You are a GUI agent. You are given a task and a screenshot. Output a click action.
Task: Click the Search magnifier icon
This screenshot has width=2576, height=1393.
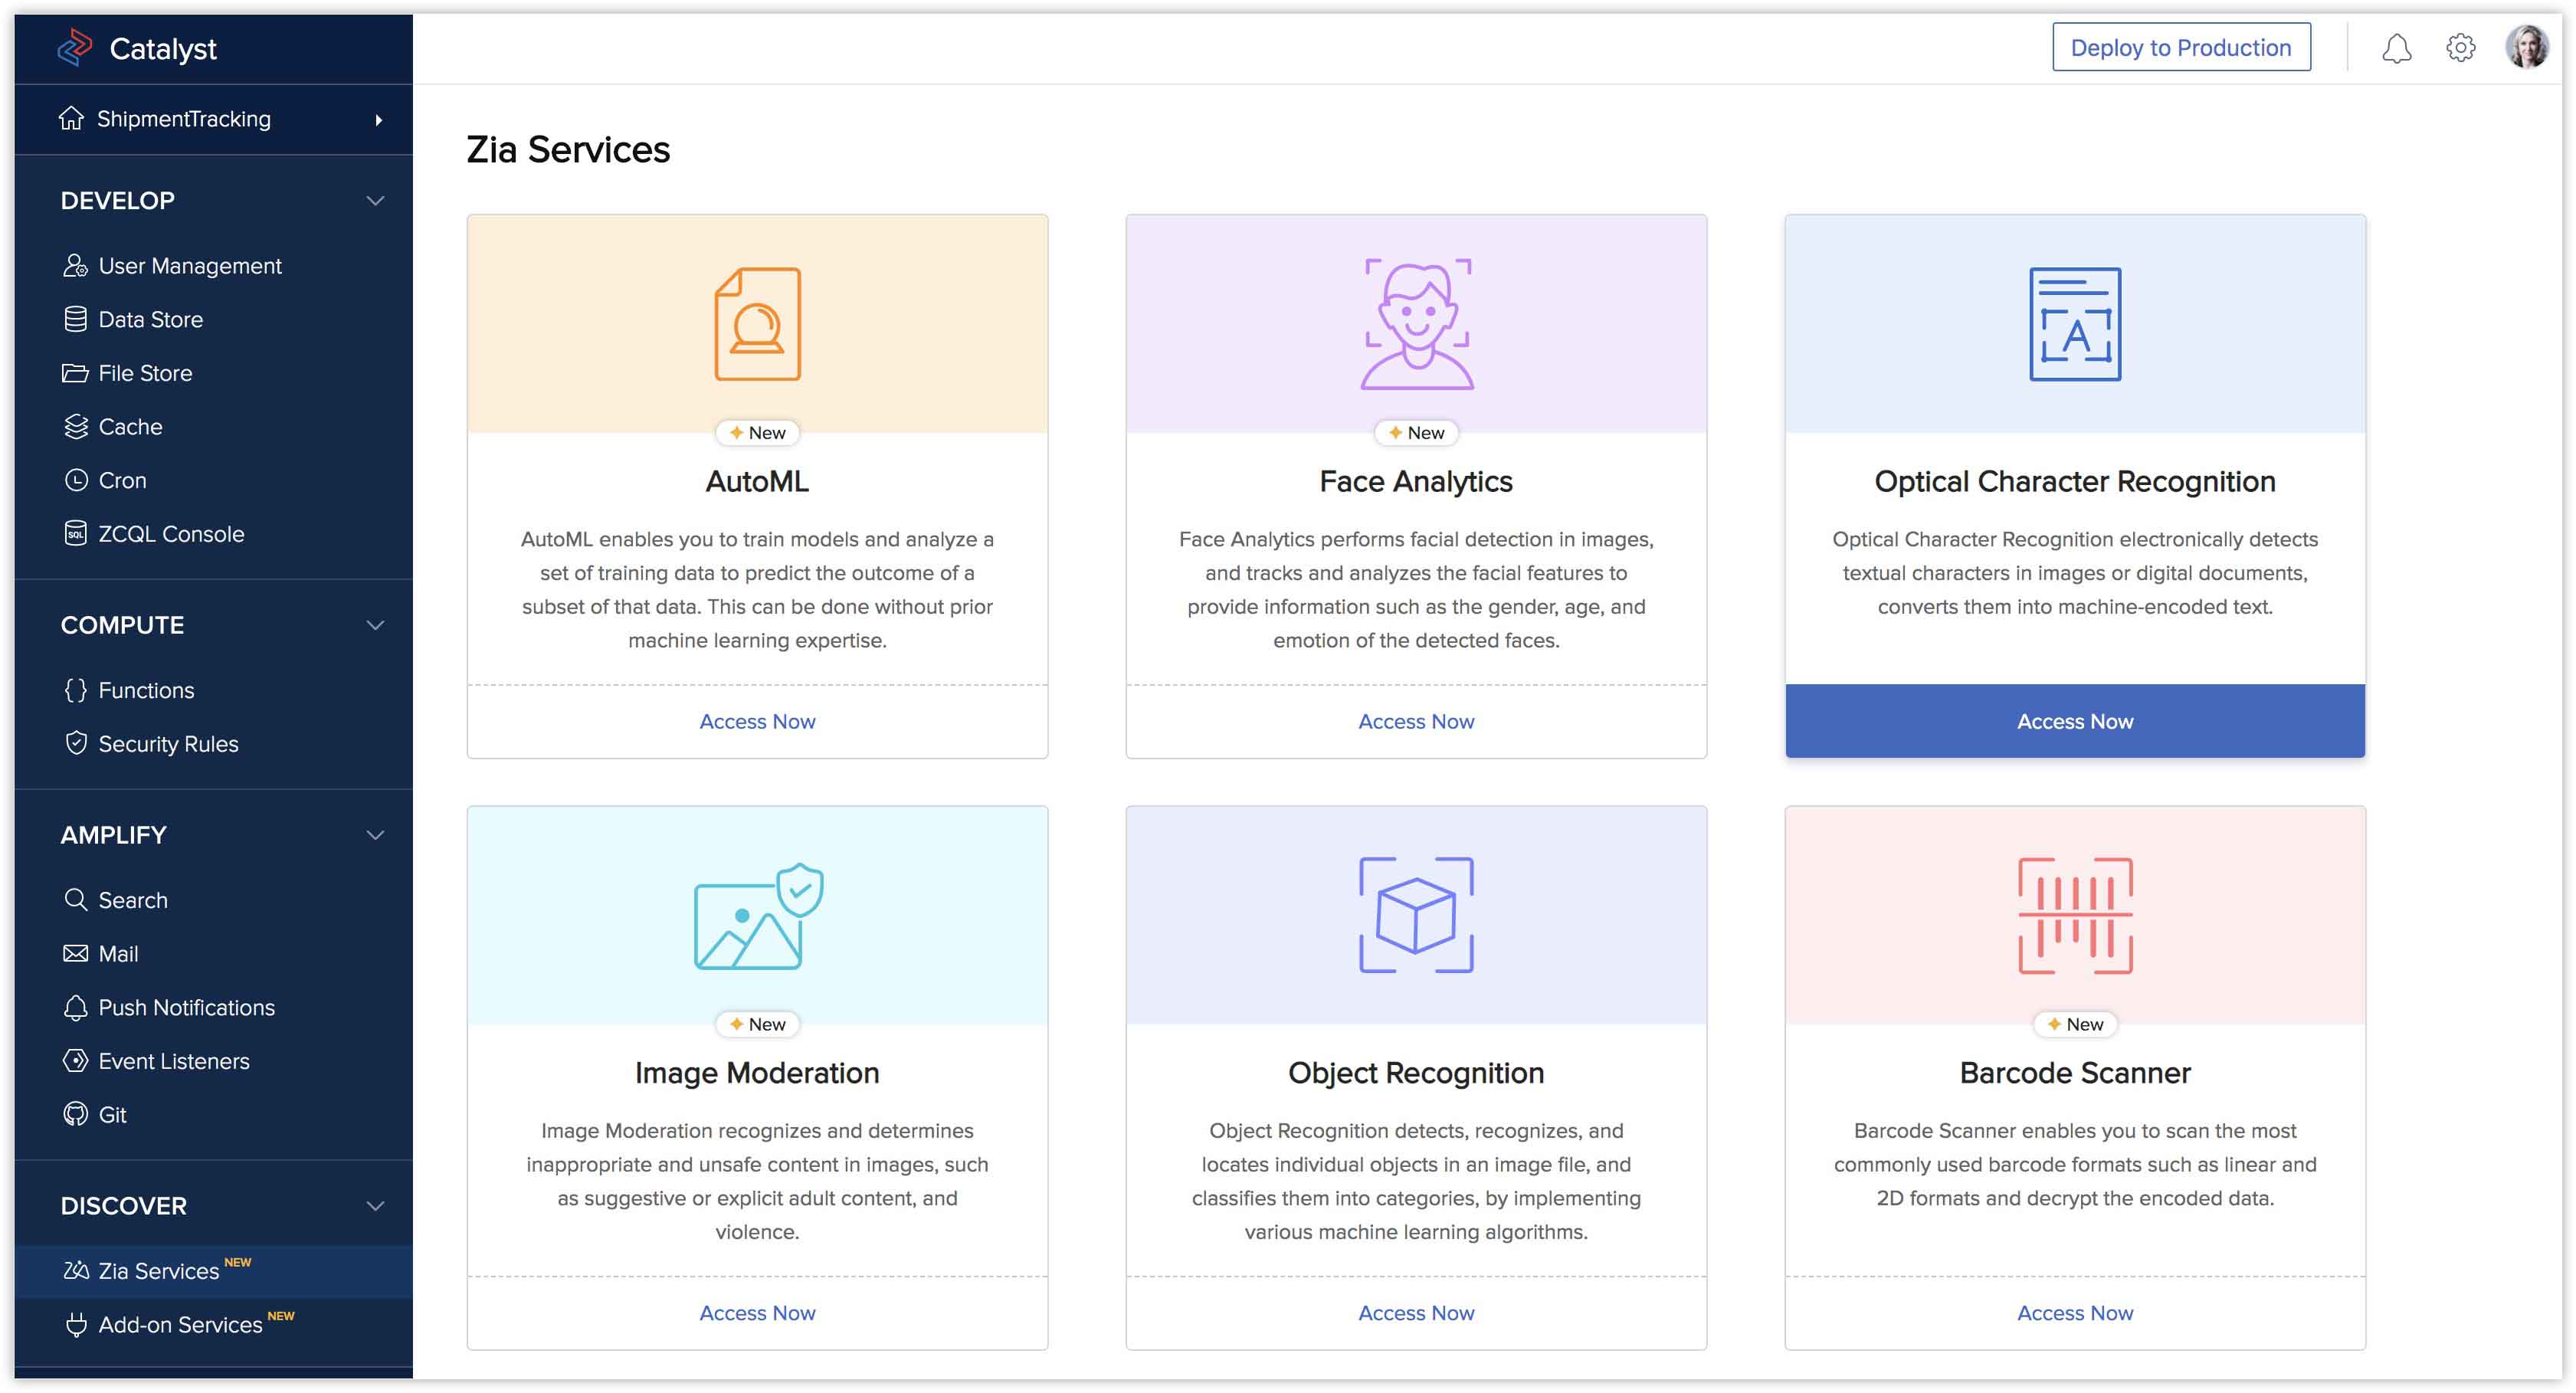(75, 899)
